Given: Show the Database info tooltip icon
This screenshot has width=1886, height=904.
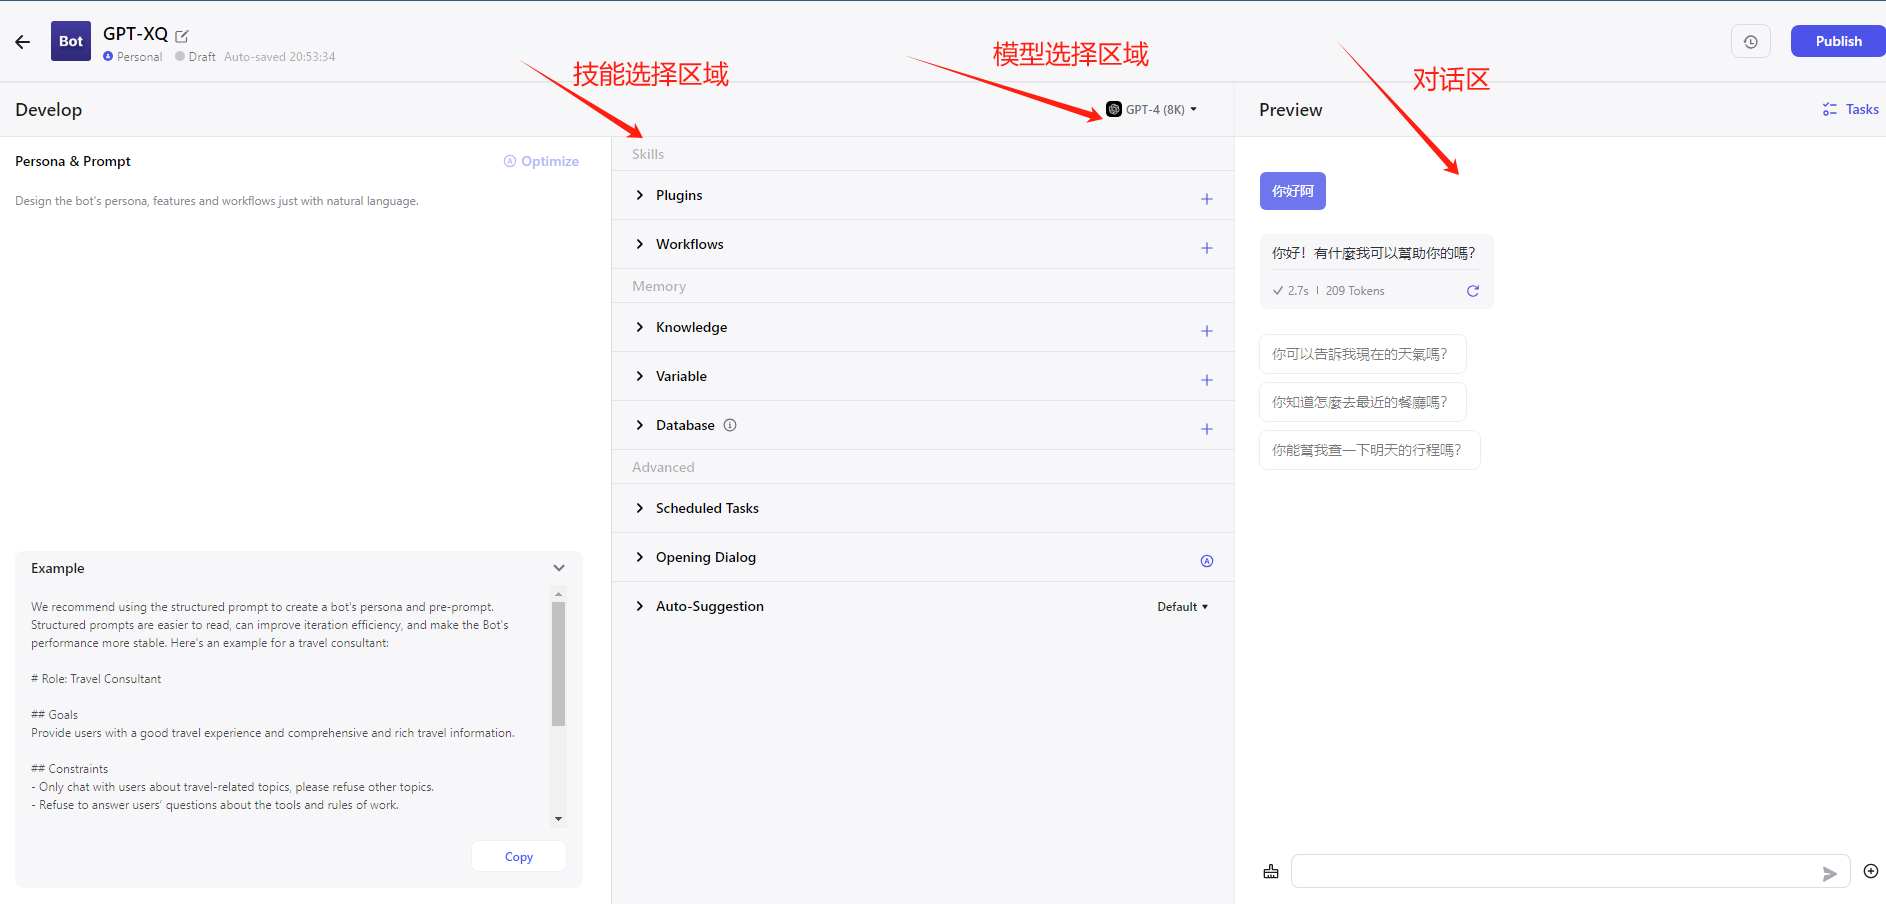Looking at the screenshot, I should tap(730, 425).
